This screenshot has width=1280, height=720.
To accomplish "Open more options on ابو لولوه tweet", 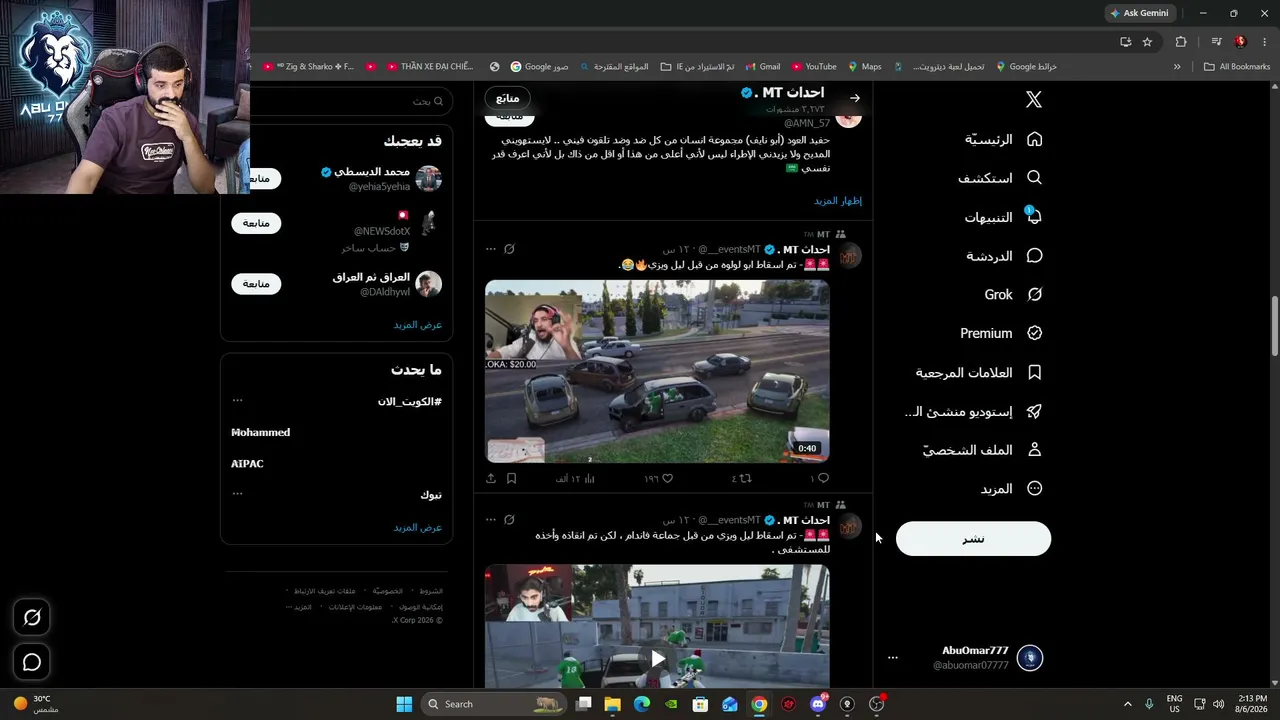I will (x=490, y=249).
